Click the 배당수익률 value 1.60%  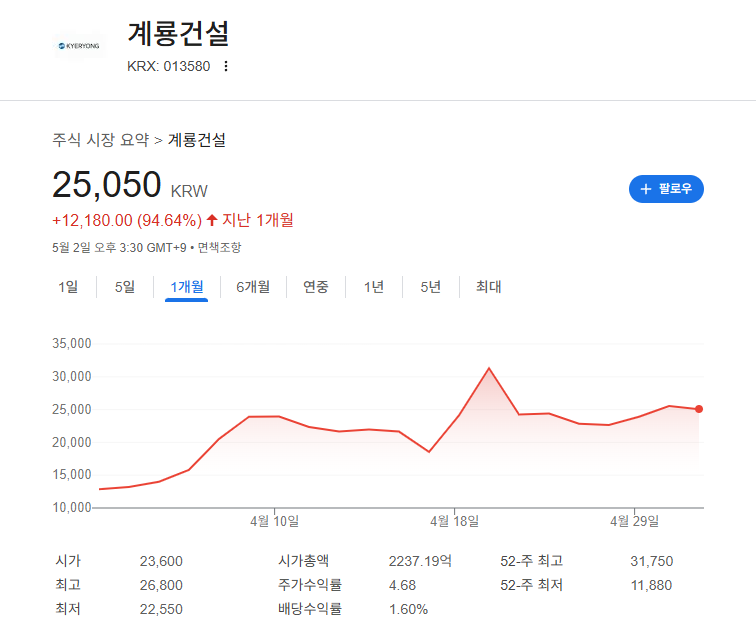click(x=408, y=610)
